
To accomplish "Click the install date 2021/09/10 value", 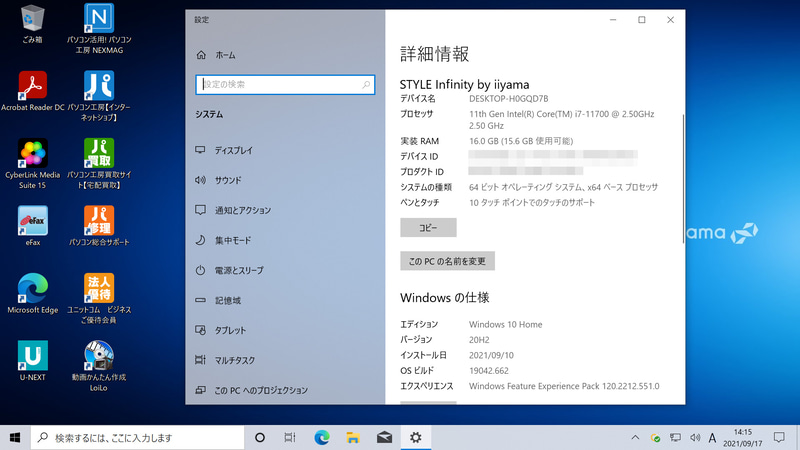I will point(491,355).
